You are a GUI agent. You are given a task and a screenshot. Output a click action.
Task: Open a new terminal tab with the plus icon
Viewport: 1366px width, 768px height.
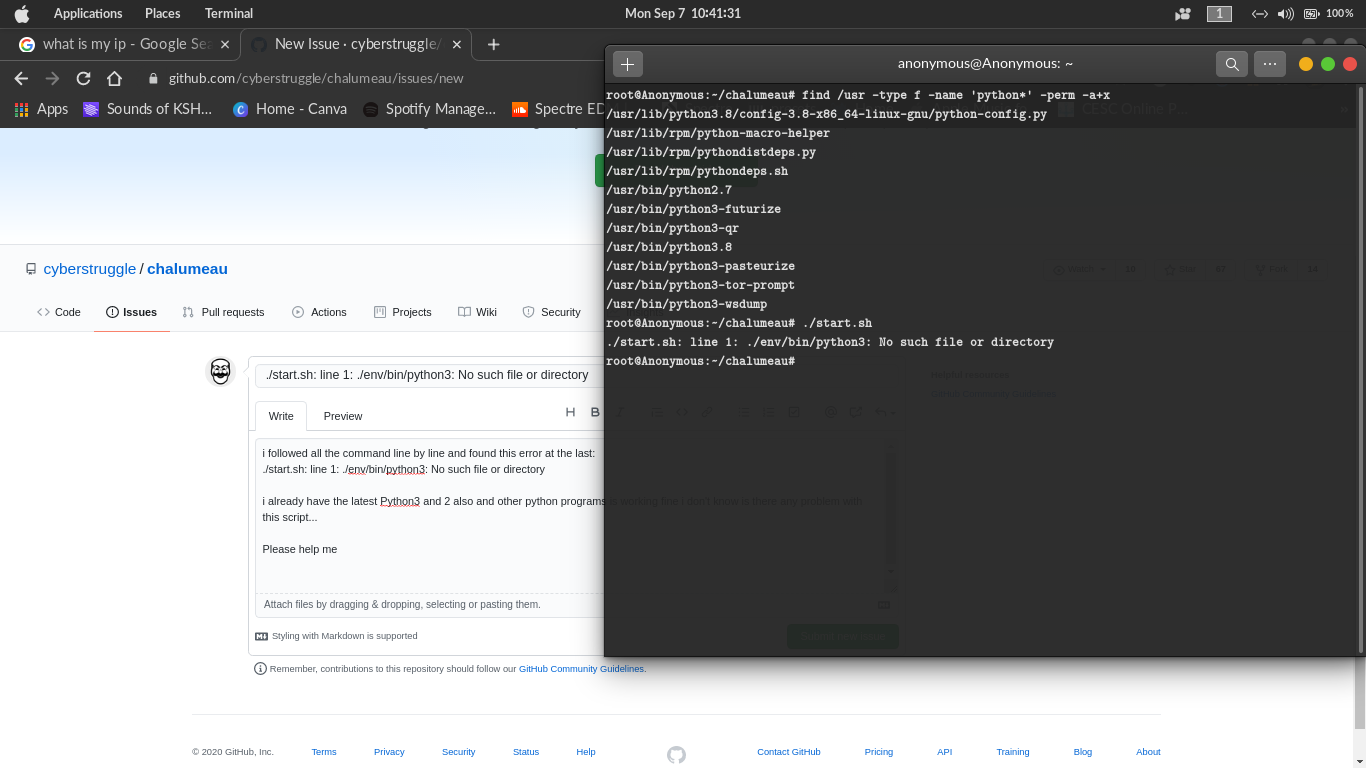[x=627, y=63]
